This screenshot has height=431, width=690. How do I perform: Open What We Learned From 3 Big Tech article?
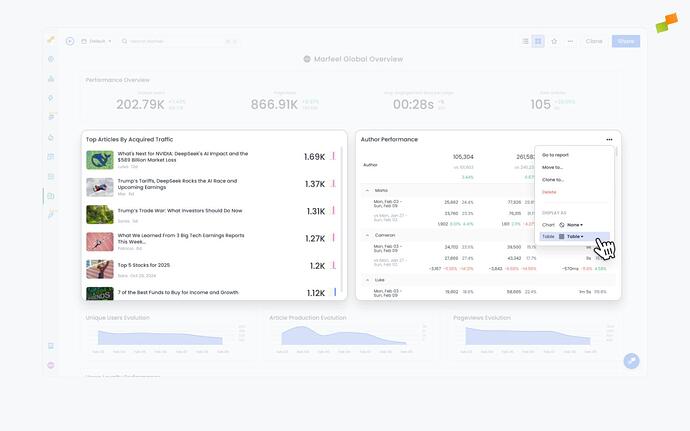coord(181,239)
